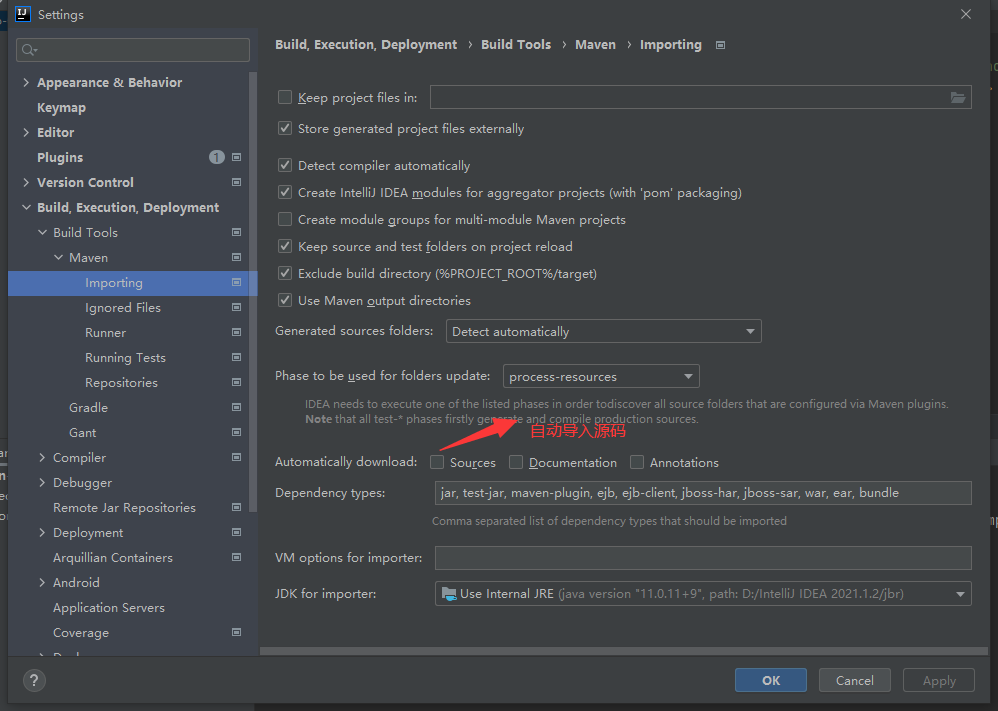The image size is (998, 711).
Task: Collapse the Maven node
Action: 58,257
